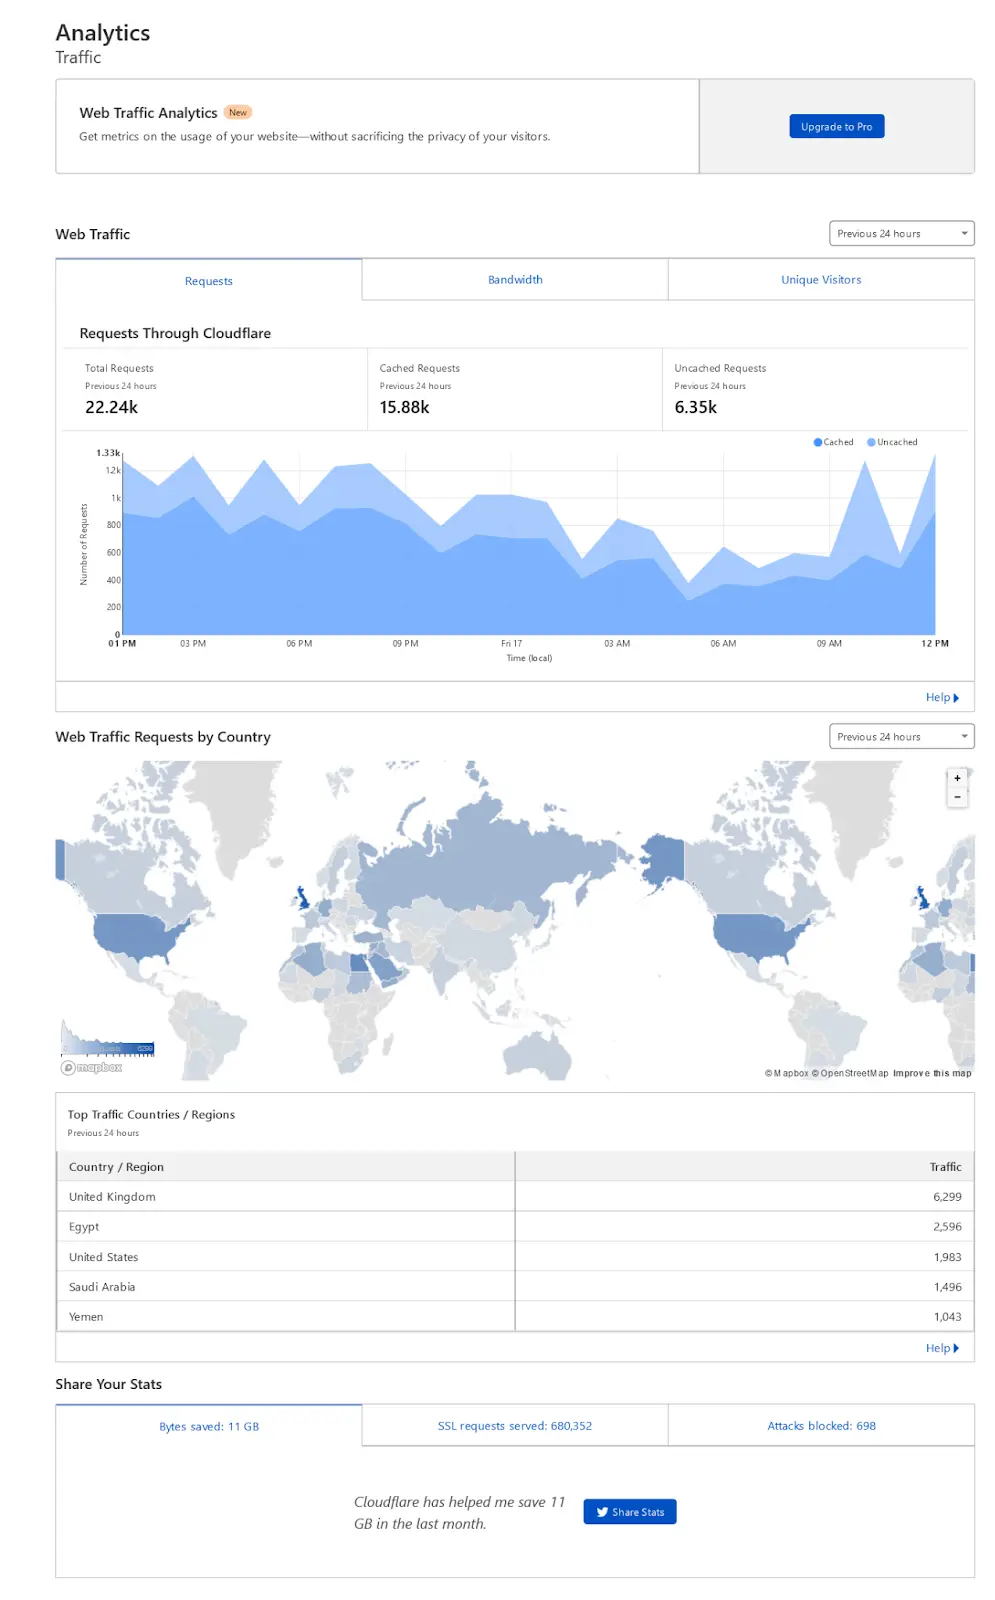Click the map zoom in plus button
Viewport: 995px width, 1600px height.
[x=957, y=778]
